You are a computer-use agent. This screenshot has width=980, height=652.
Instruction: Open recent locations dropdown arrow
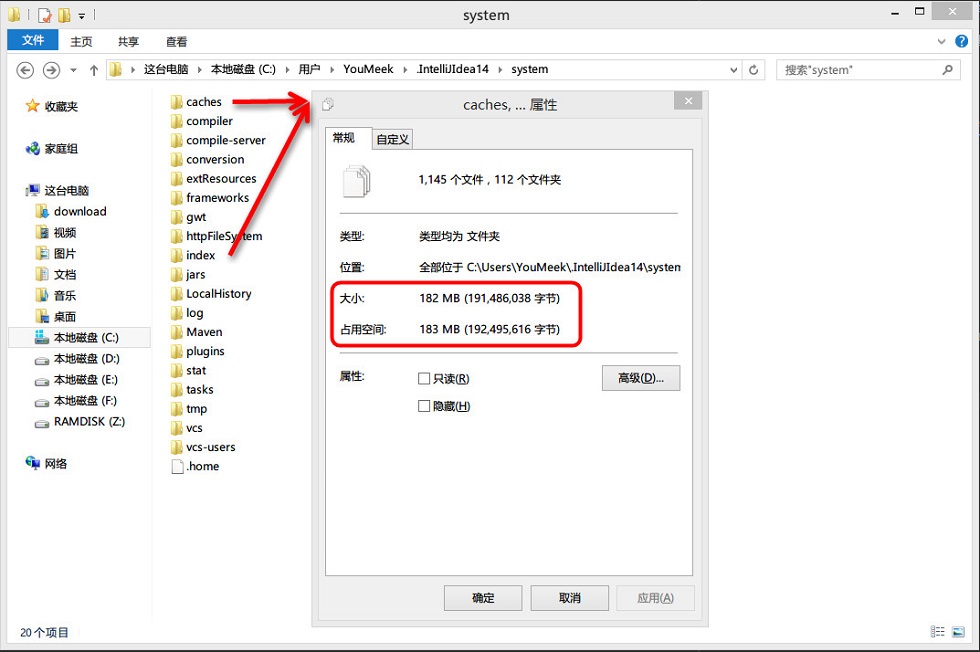(x=73, y=70)
